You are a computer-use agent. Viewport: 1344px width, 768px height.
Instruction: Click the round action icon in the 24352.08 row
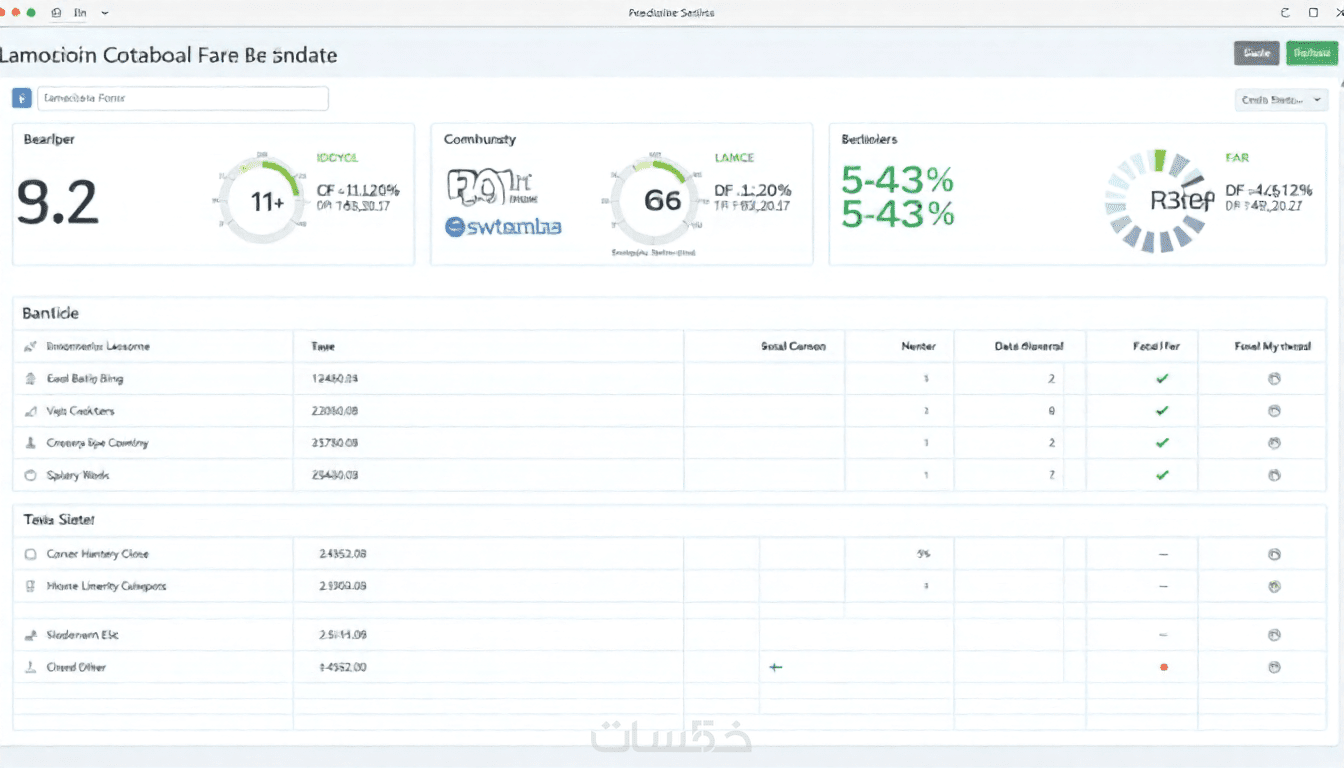[1274, 554]
